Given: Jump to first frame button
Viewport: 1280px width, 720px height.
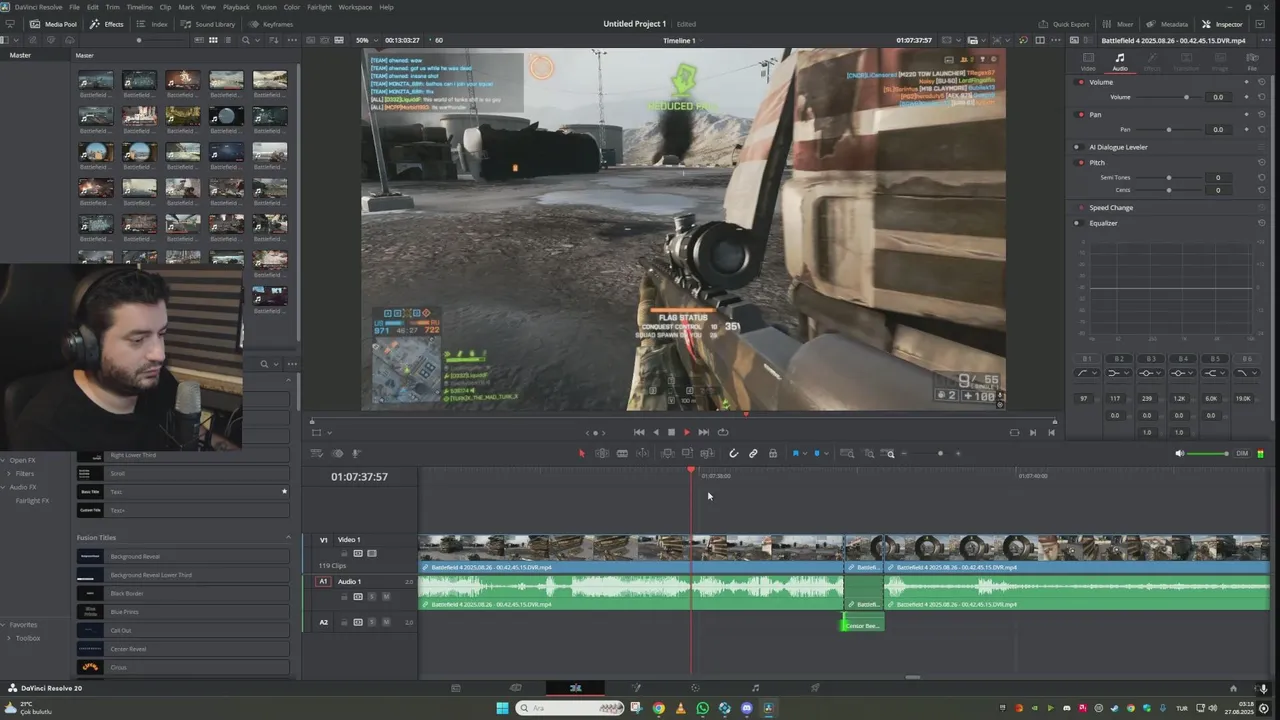Looking at the screenshot, I should 639,432.
